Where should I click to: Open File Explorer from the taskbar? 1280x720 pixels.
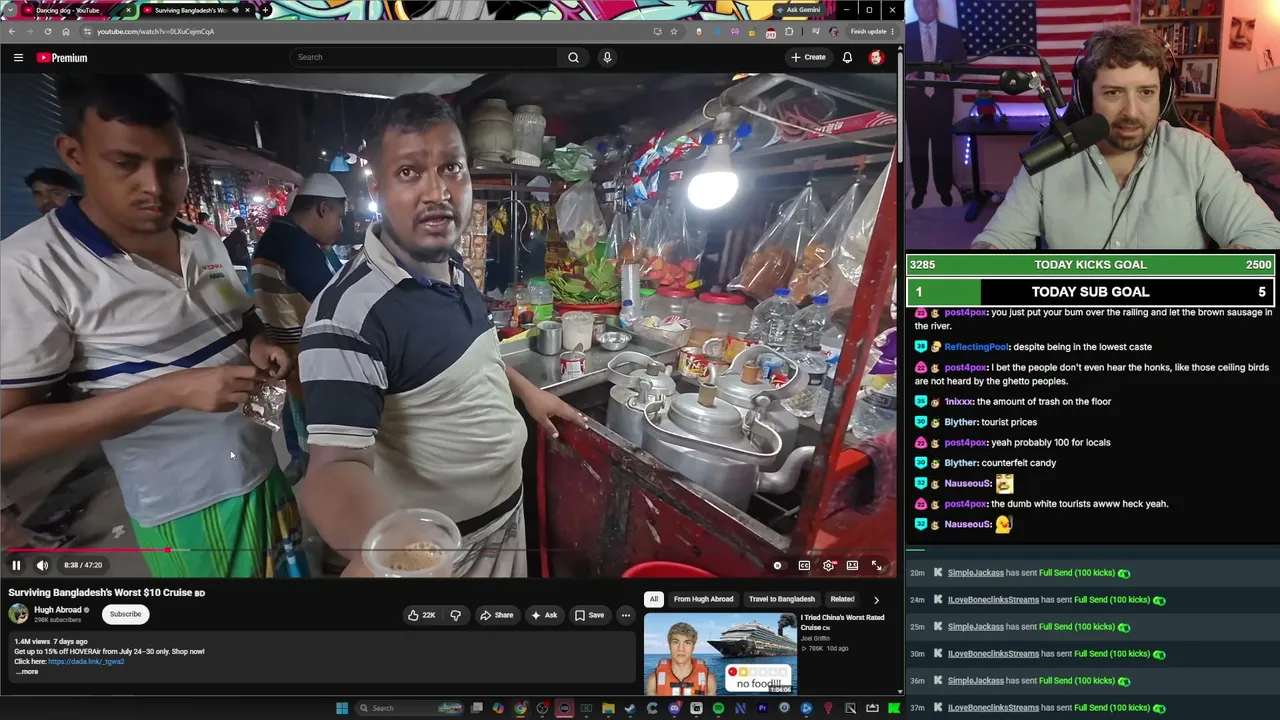click(x=608, y=708)
